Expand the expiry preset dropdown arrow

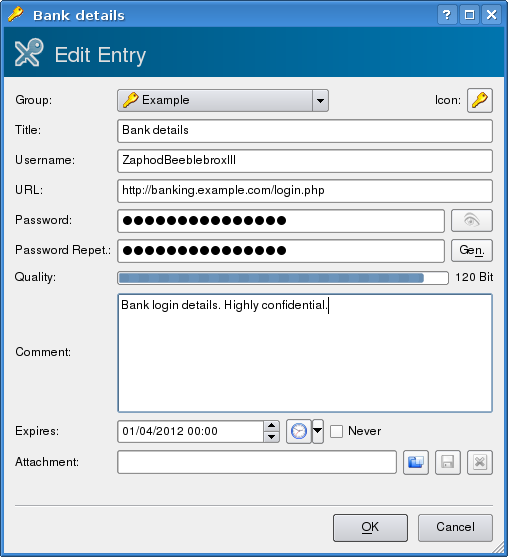pos(318,431)
